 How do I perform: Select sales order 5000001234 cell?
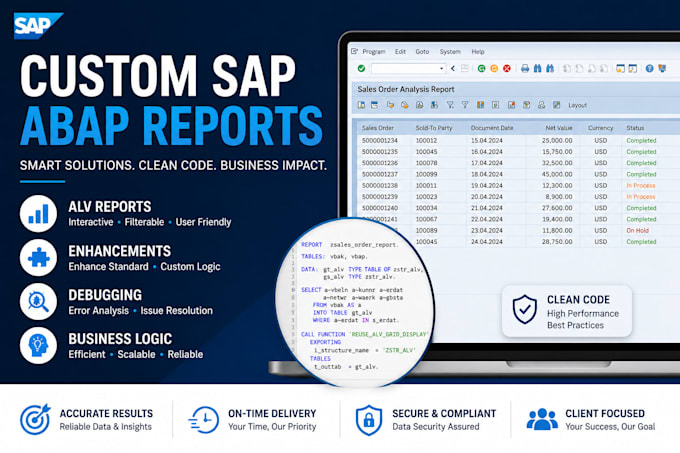click(x=380, y=140)
